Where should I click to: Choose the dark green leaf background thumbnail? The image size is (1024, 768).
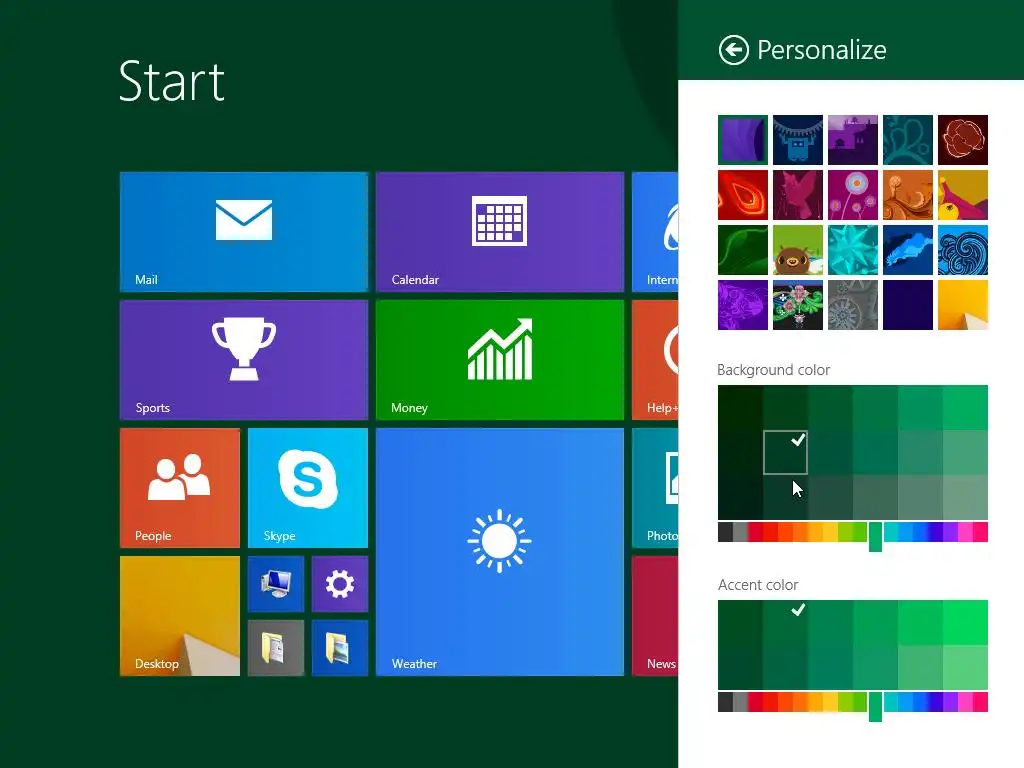click(x=743, y=250)
